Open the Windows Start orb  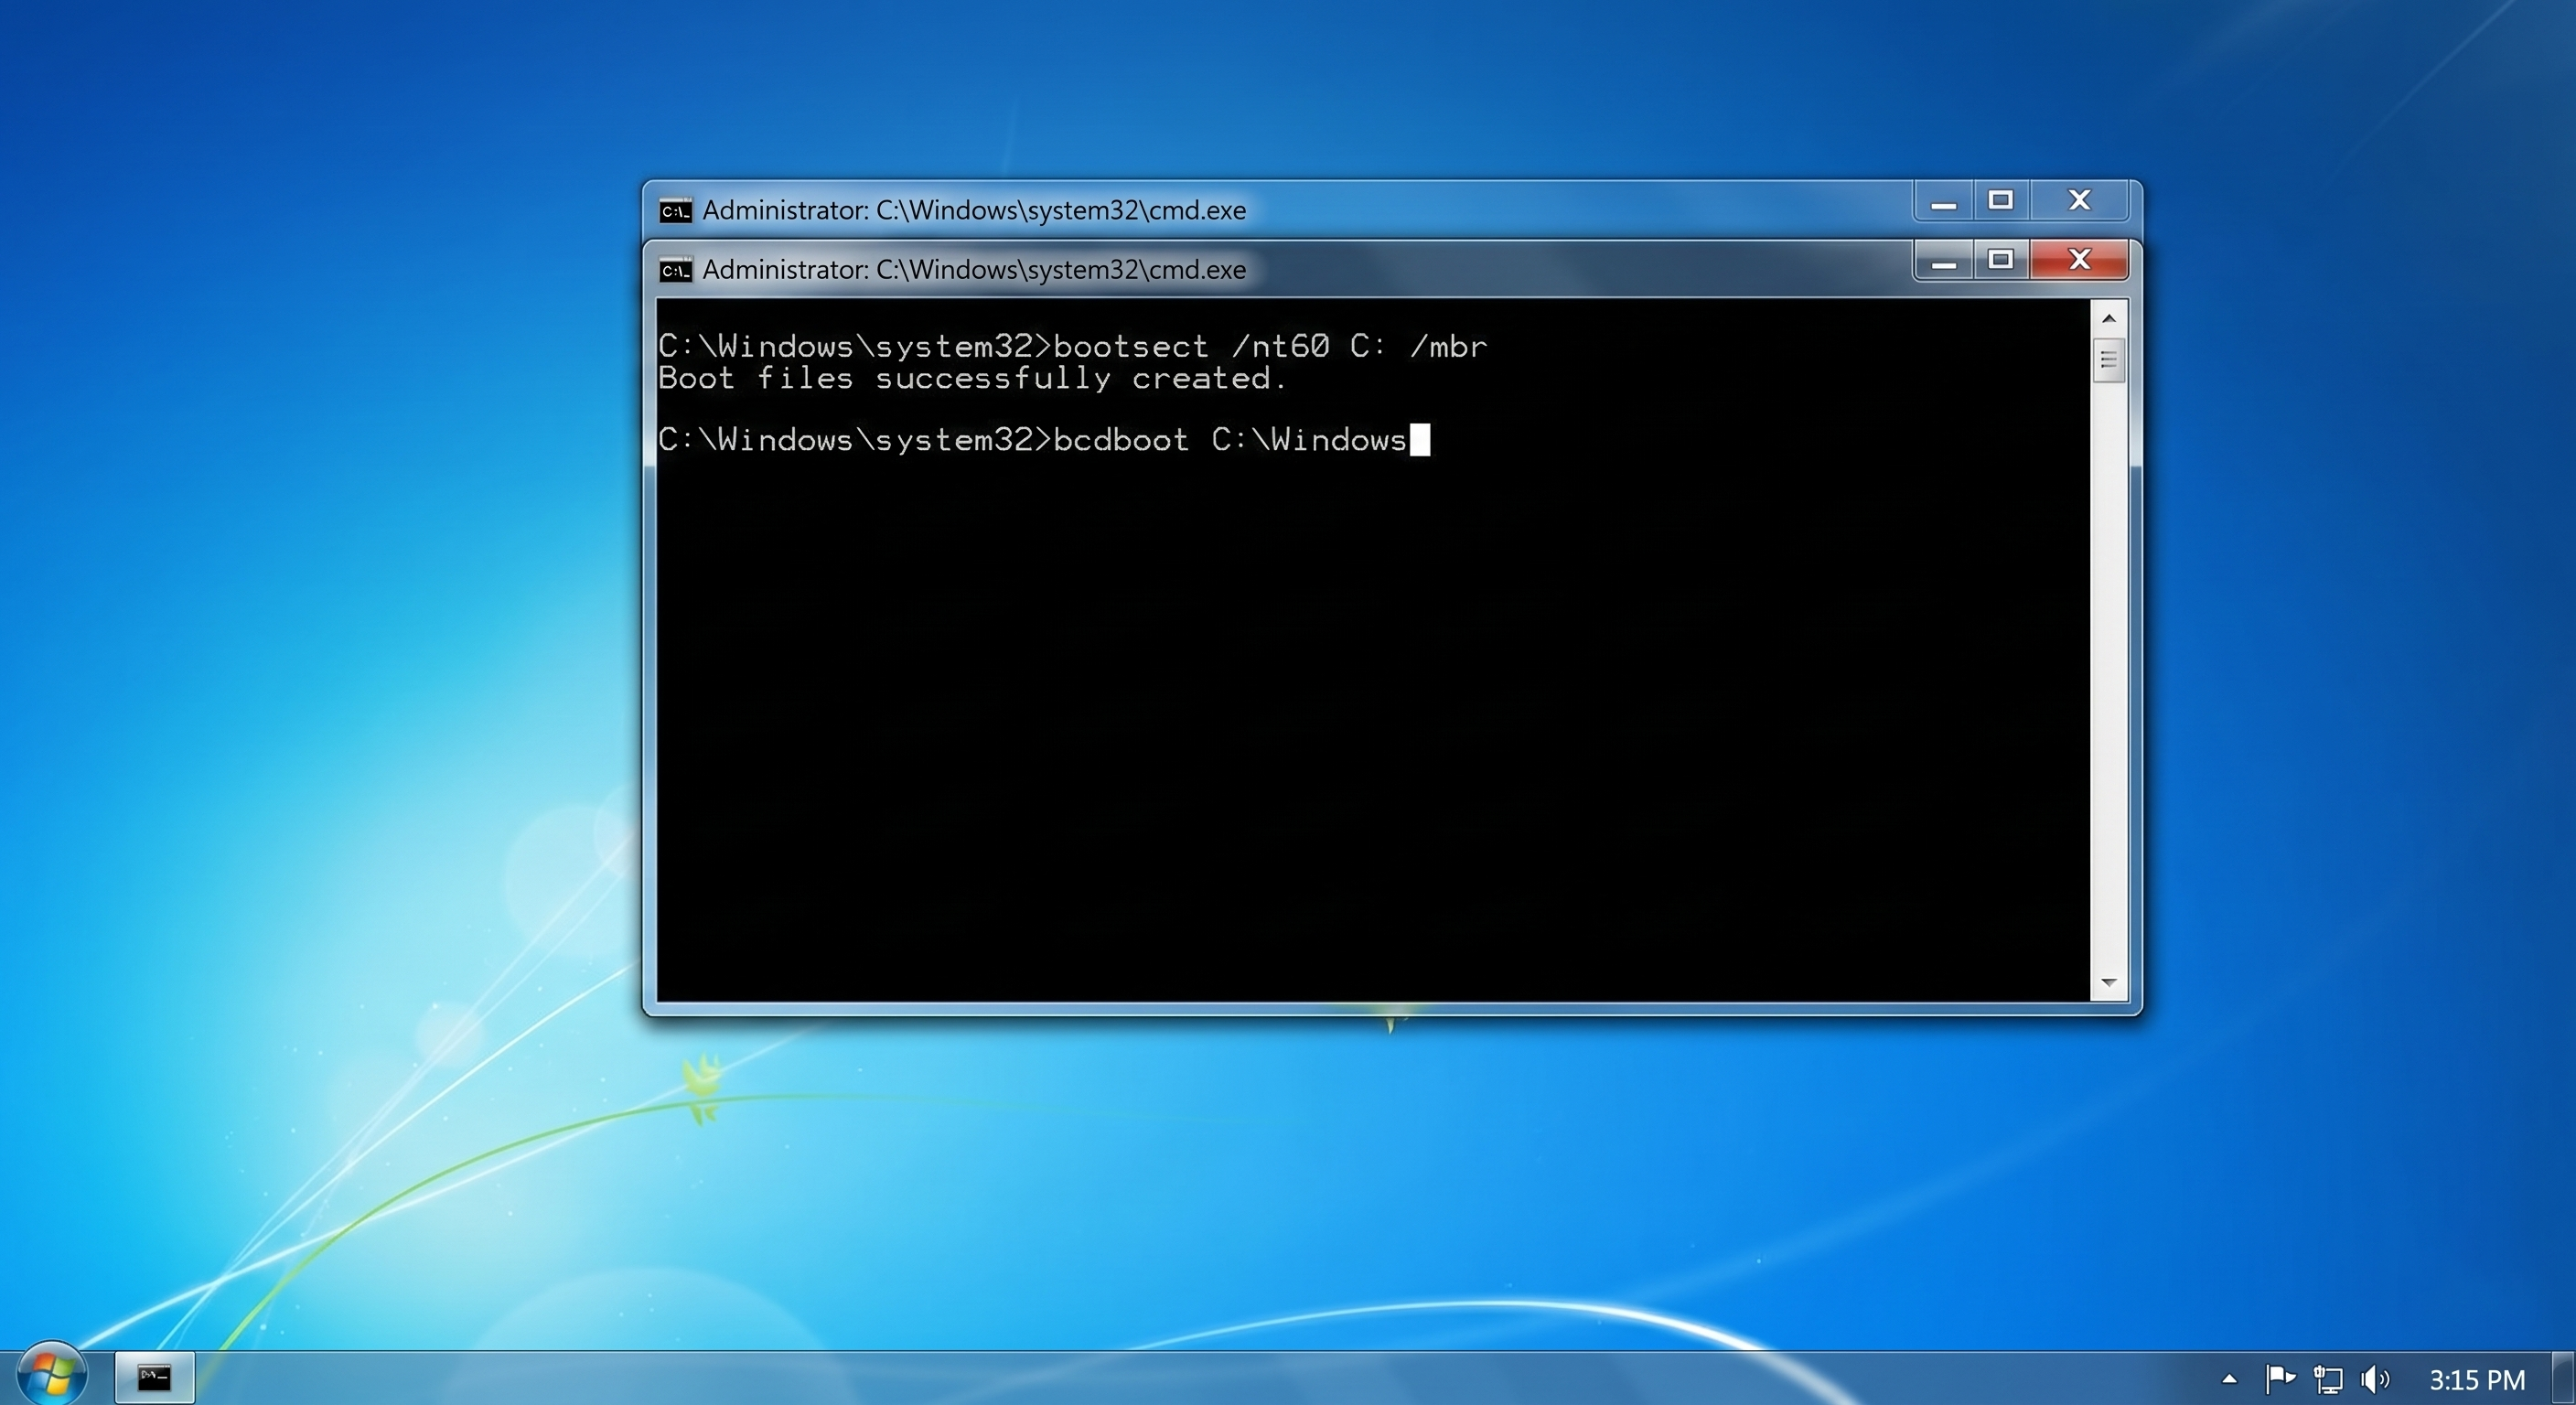(52, 1375)
